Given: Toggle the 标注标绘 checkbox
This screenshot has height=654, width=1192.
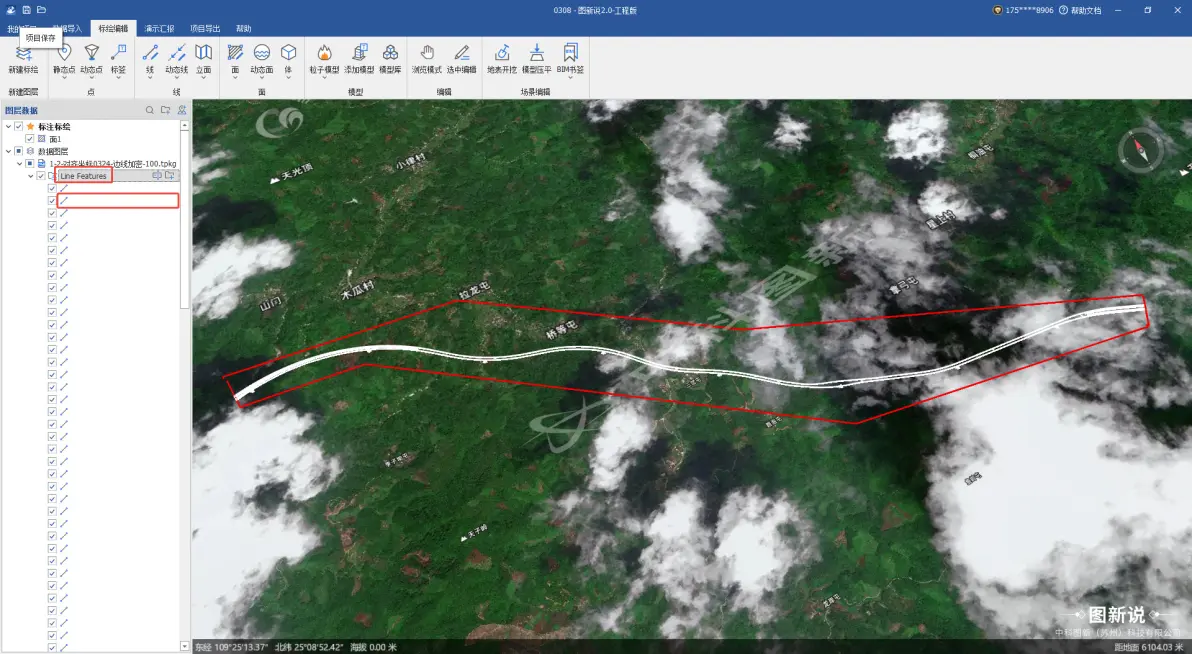Looking at the screenshot, I should 19,127.
